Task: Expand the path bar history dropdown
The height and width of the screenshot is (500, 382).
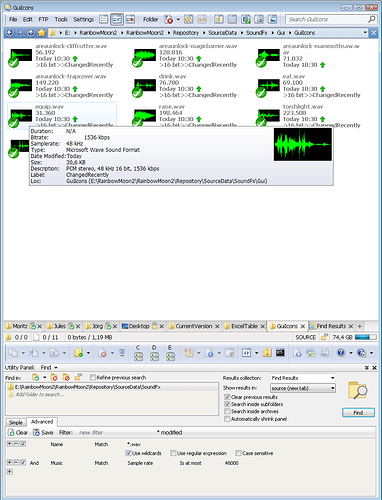Action: tap(365, 32)
